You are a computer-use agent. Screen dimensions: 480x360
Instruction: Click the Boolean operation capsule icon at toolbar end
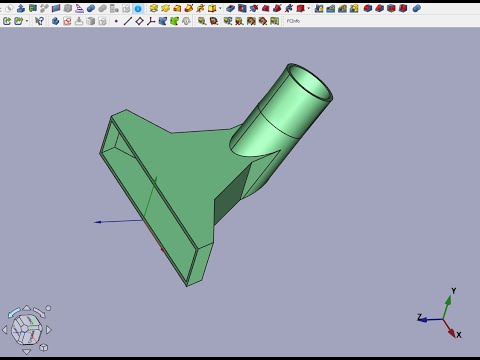(x=417, y=8)
